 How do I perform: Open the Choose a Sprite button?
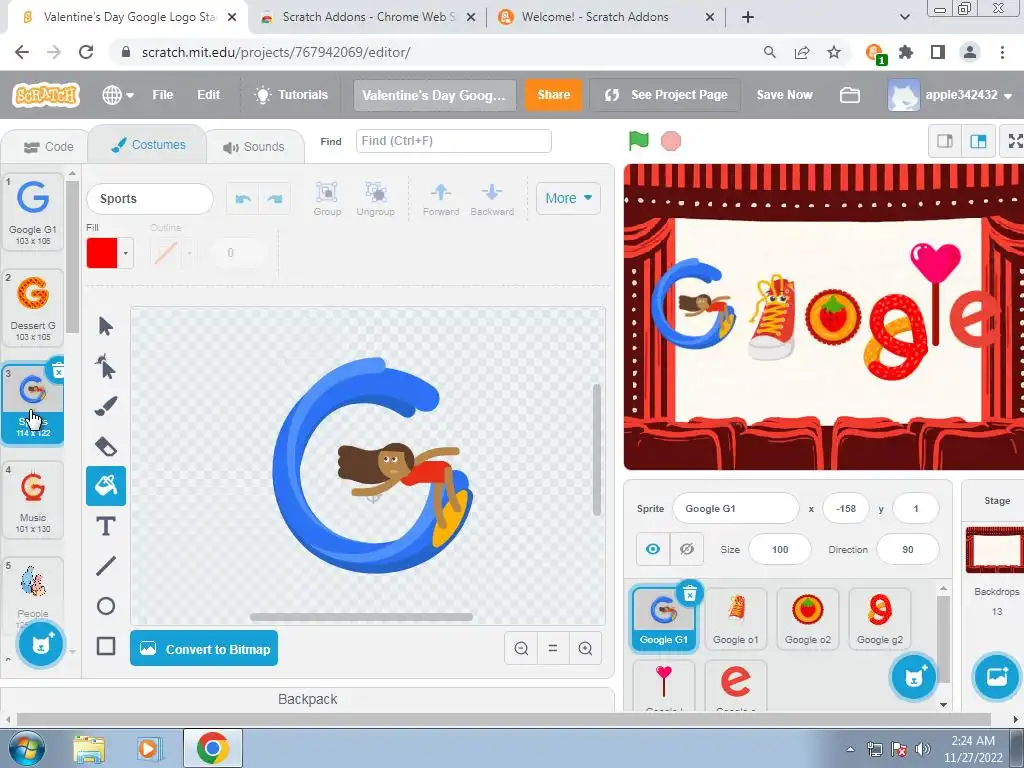[914, 677]
